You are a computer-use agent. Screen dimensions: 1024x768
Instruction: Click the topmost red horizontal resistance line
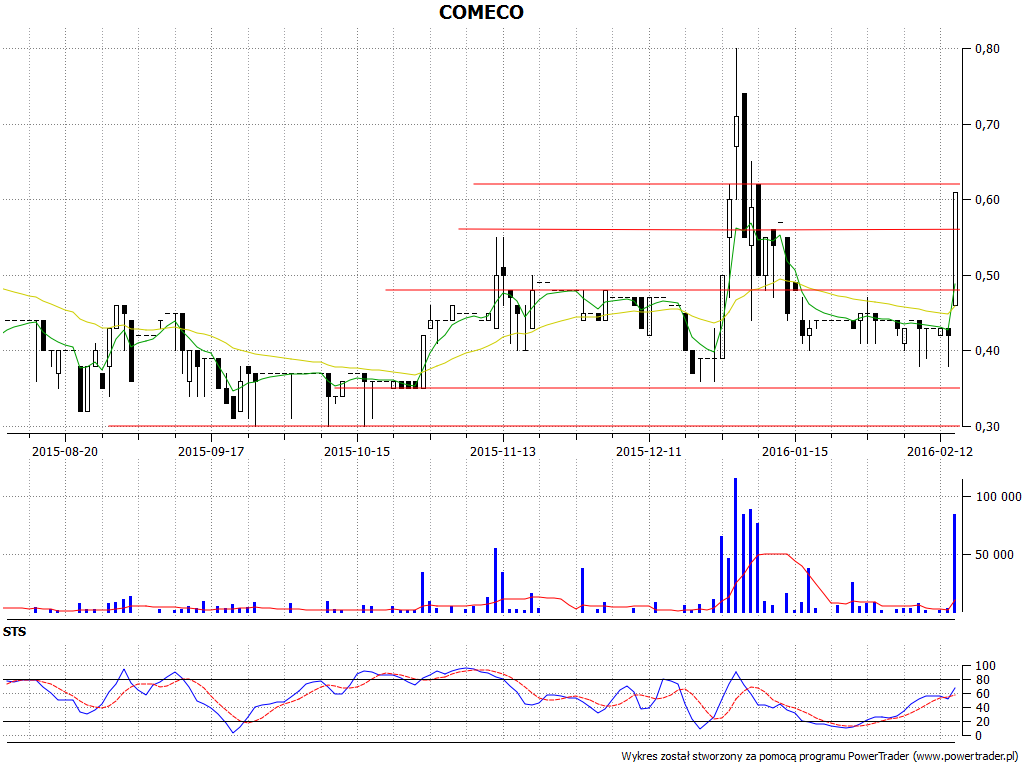click(715, 183)
